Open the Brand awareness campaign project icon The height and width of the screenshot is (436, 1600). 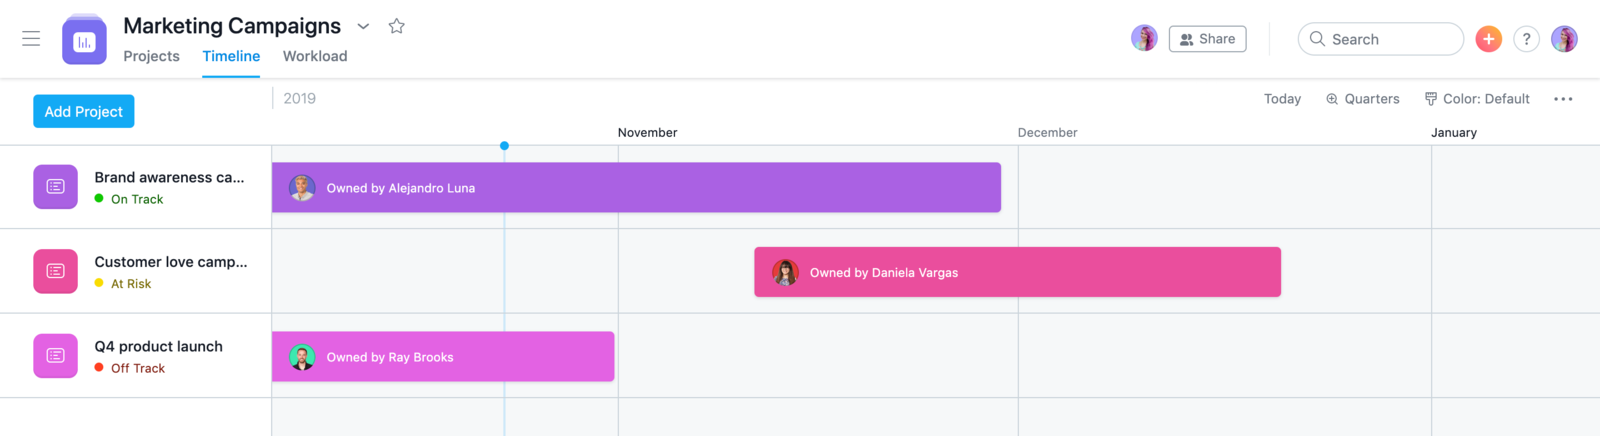[56, 187]
